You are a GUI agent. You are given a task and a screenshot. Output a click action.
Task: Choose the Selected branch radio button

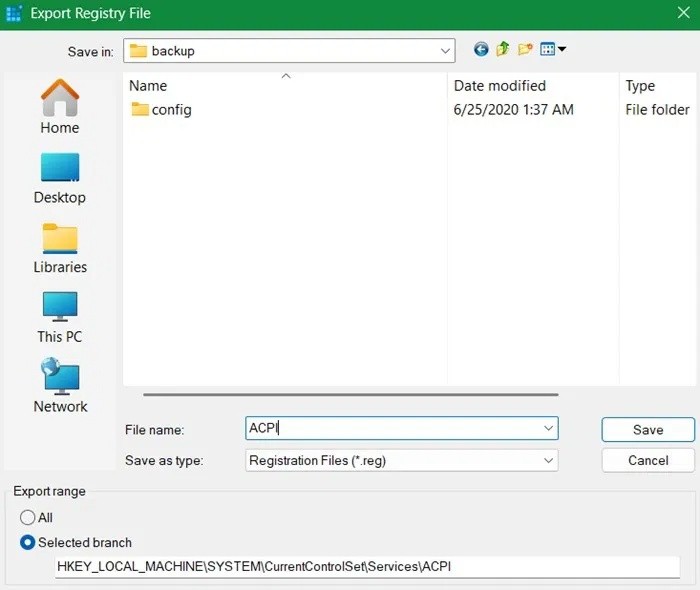pyautogui.click(x=28, y=543)
